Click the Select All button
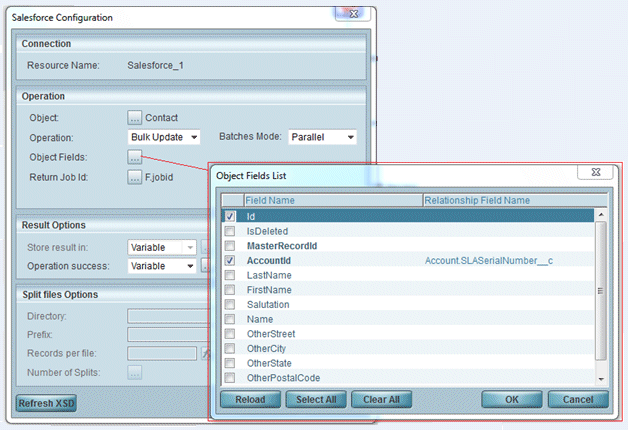This screenshot has width=628, height=430. click(316, 400)
